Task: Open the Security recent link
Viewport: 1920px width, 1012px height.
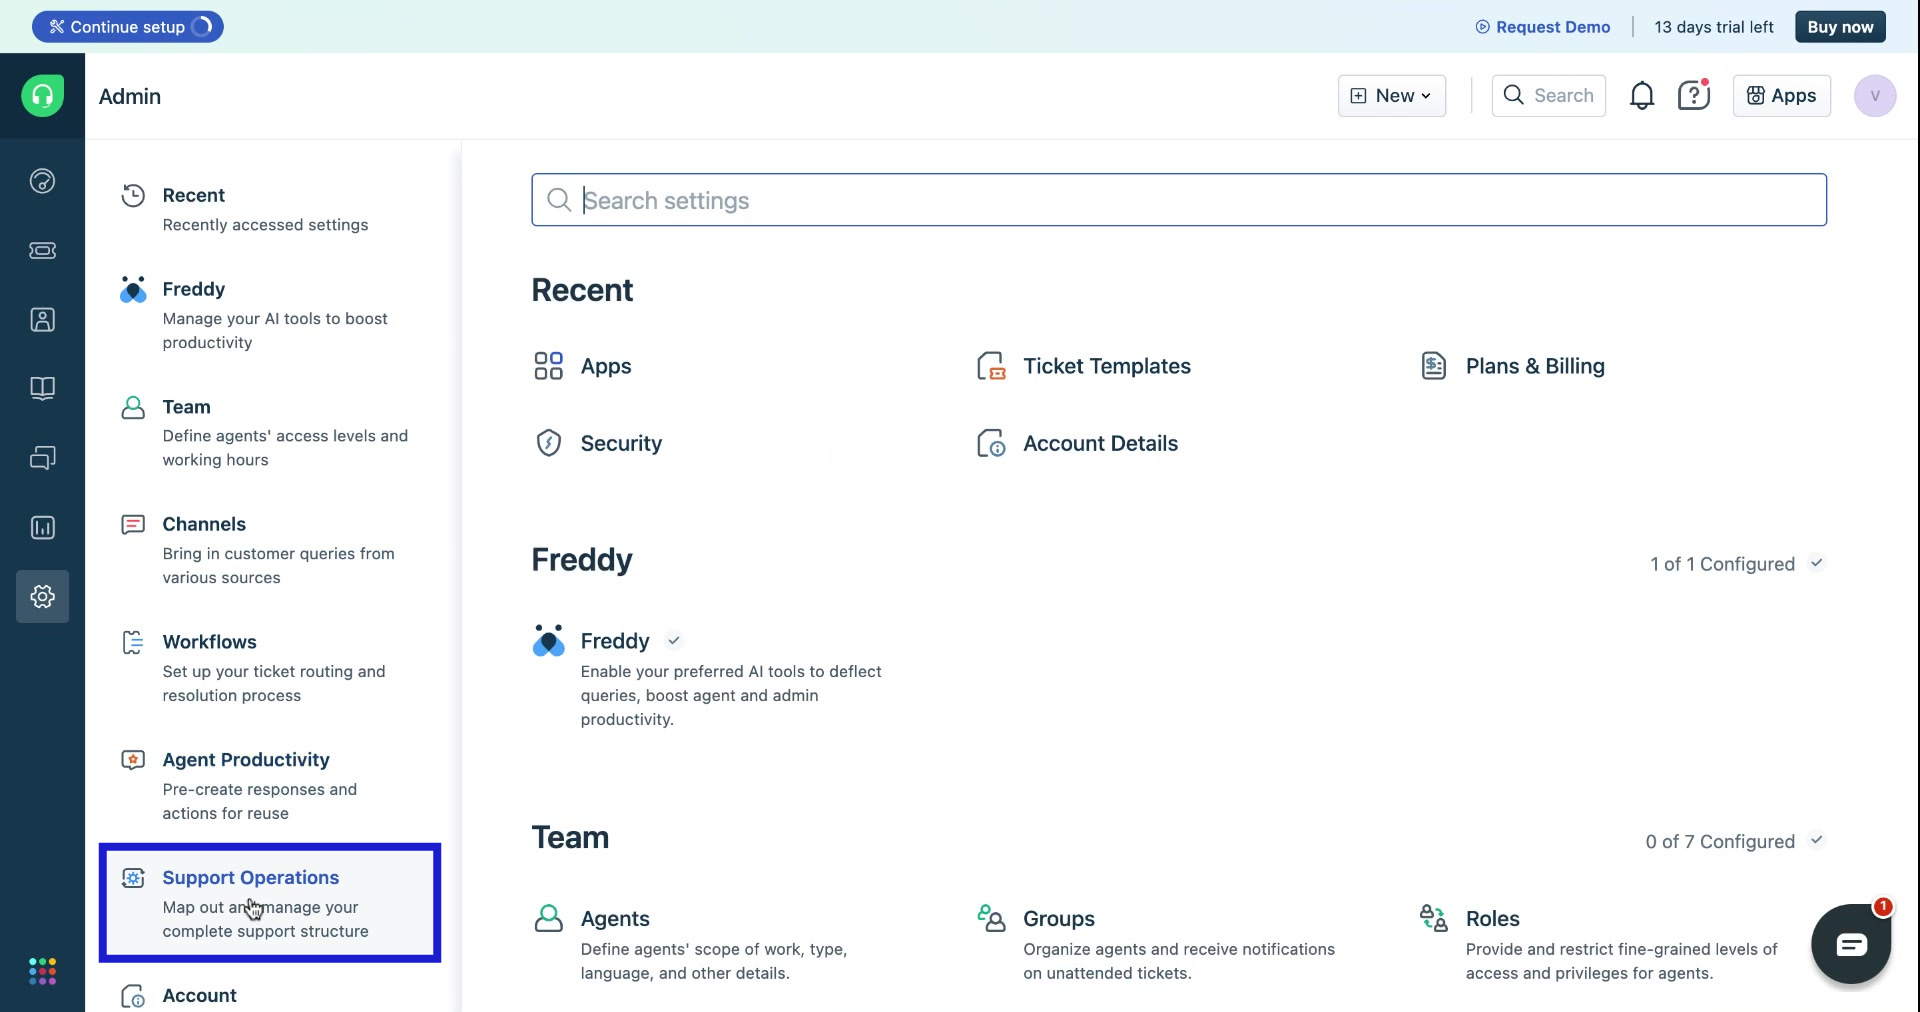Action: (621, 443)
